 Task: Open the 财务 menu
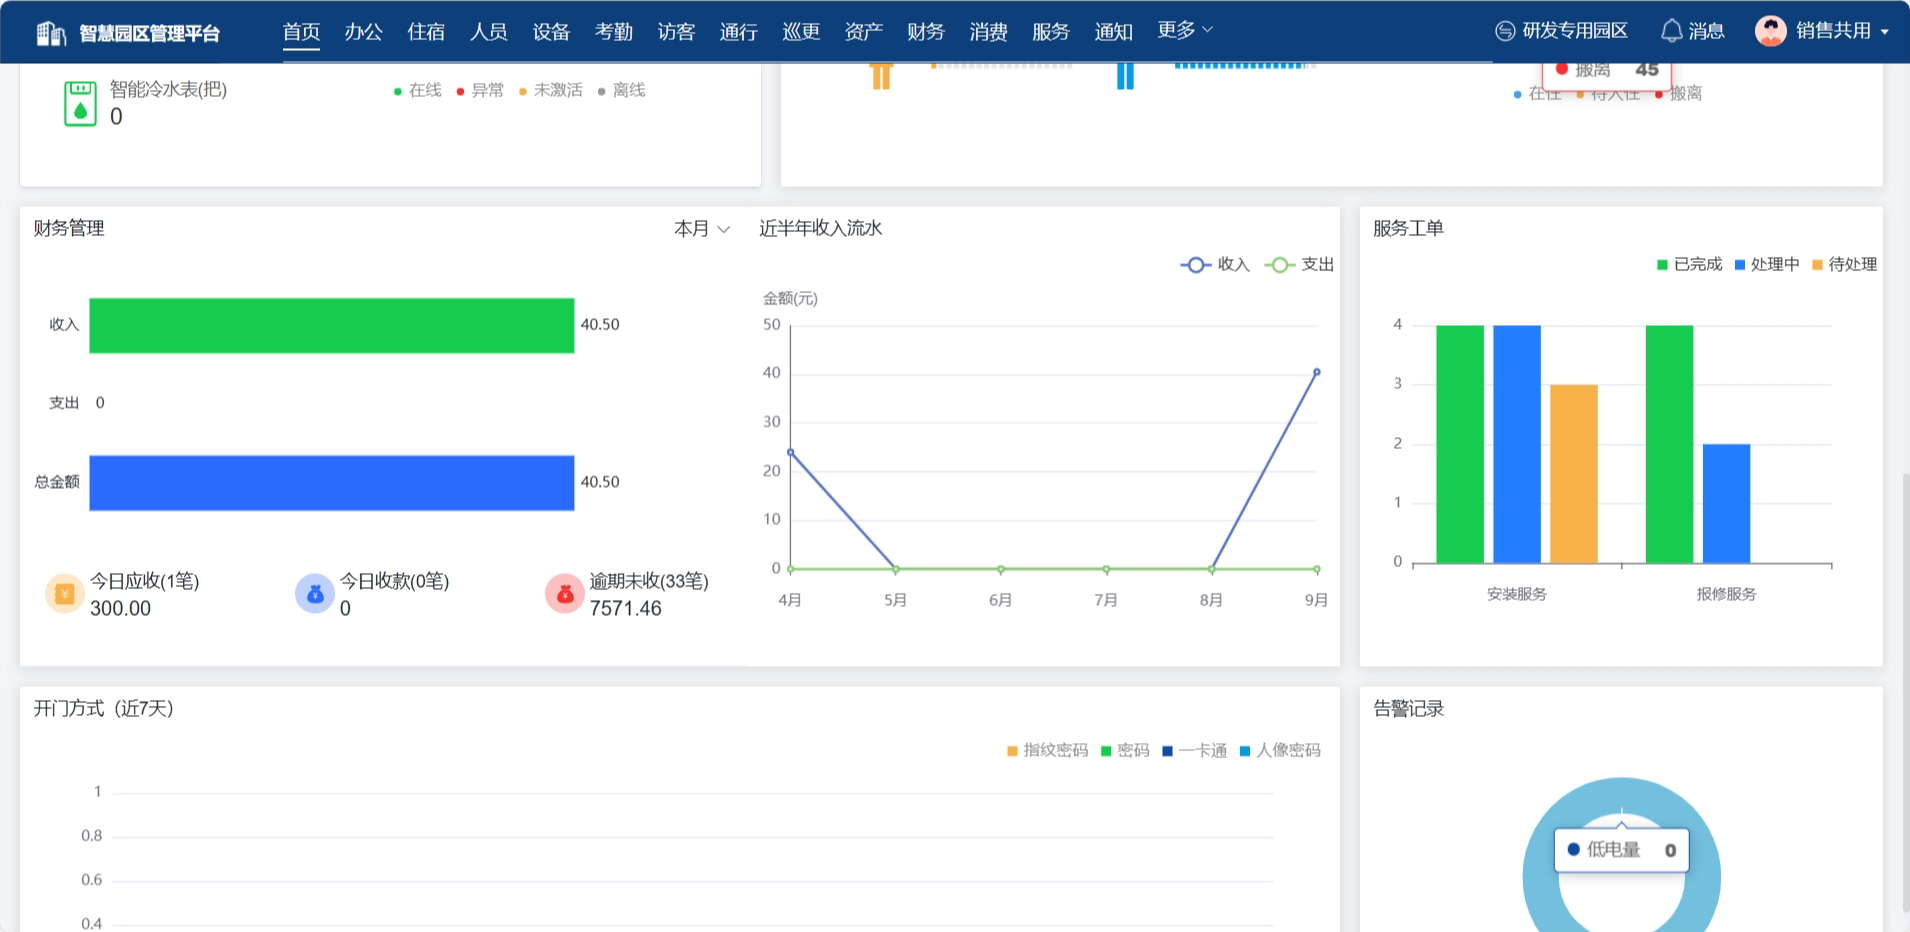coord(926,32)
